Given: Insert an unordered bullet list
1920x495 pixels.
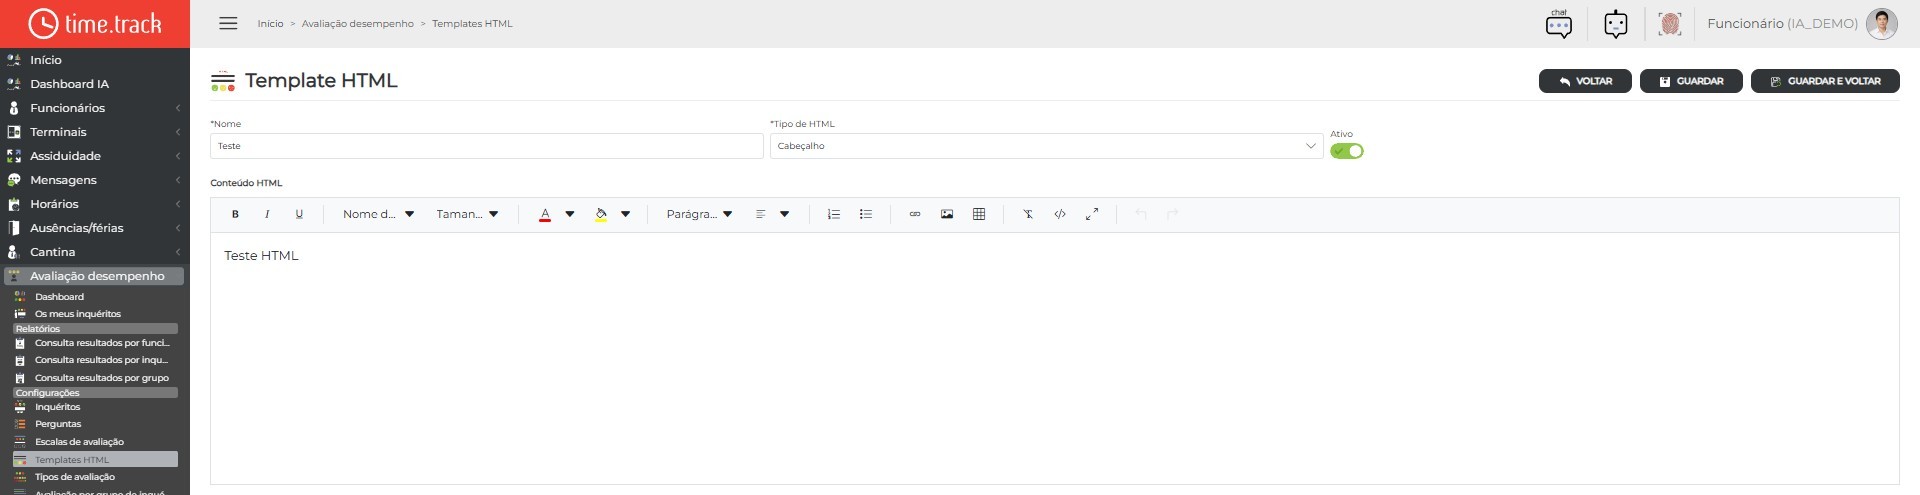Looking at the screenshot, I should pos(866,214).
